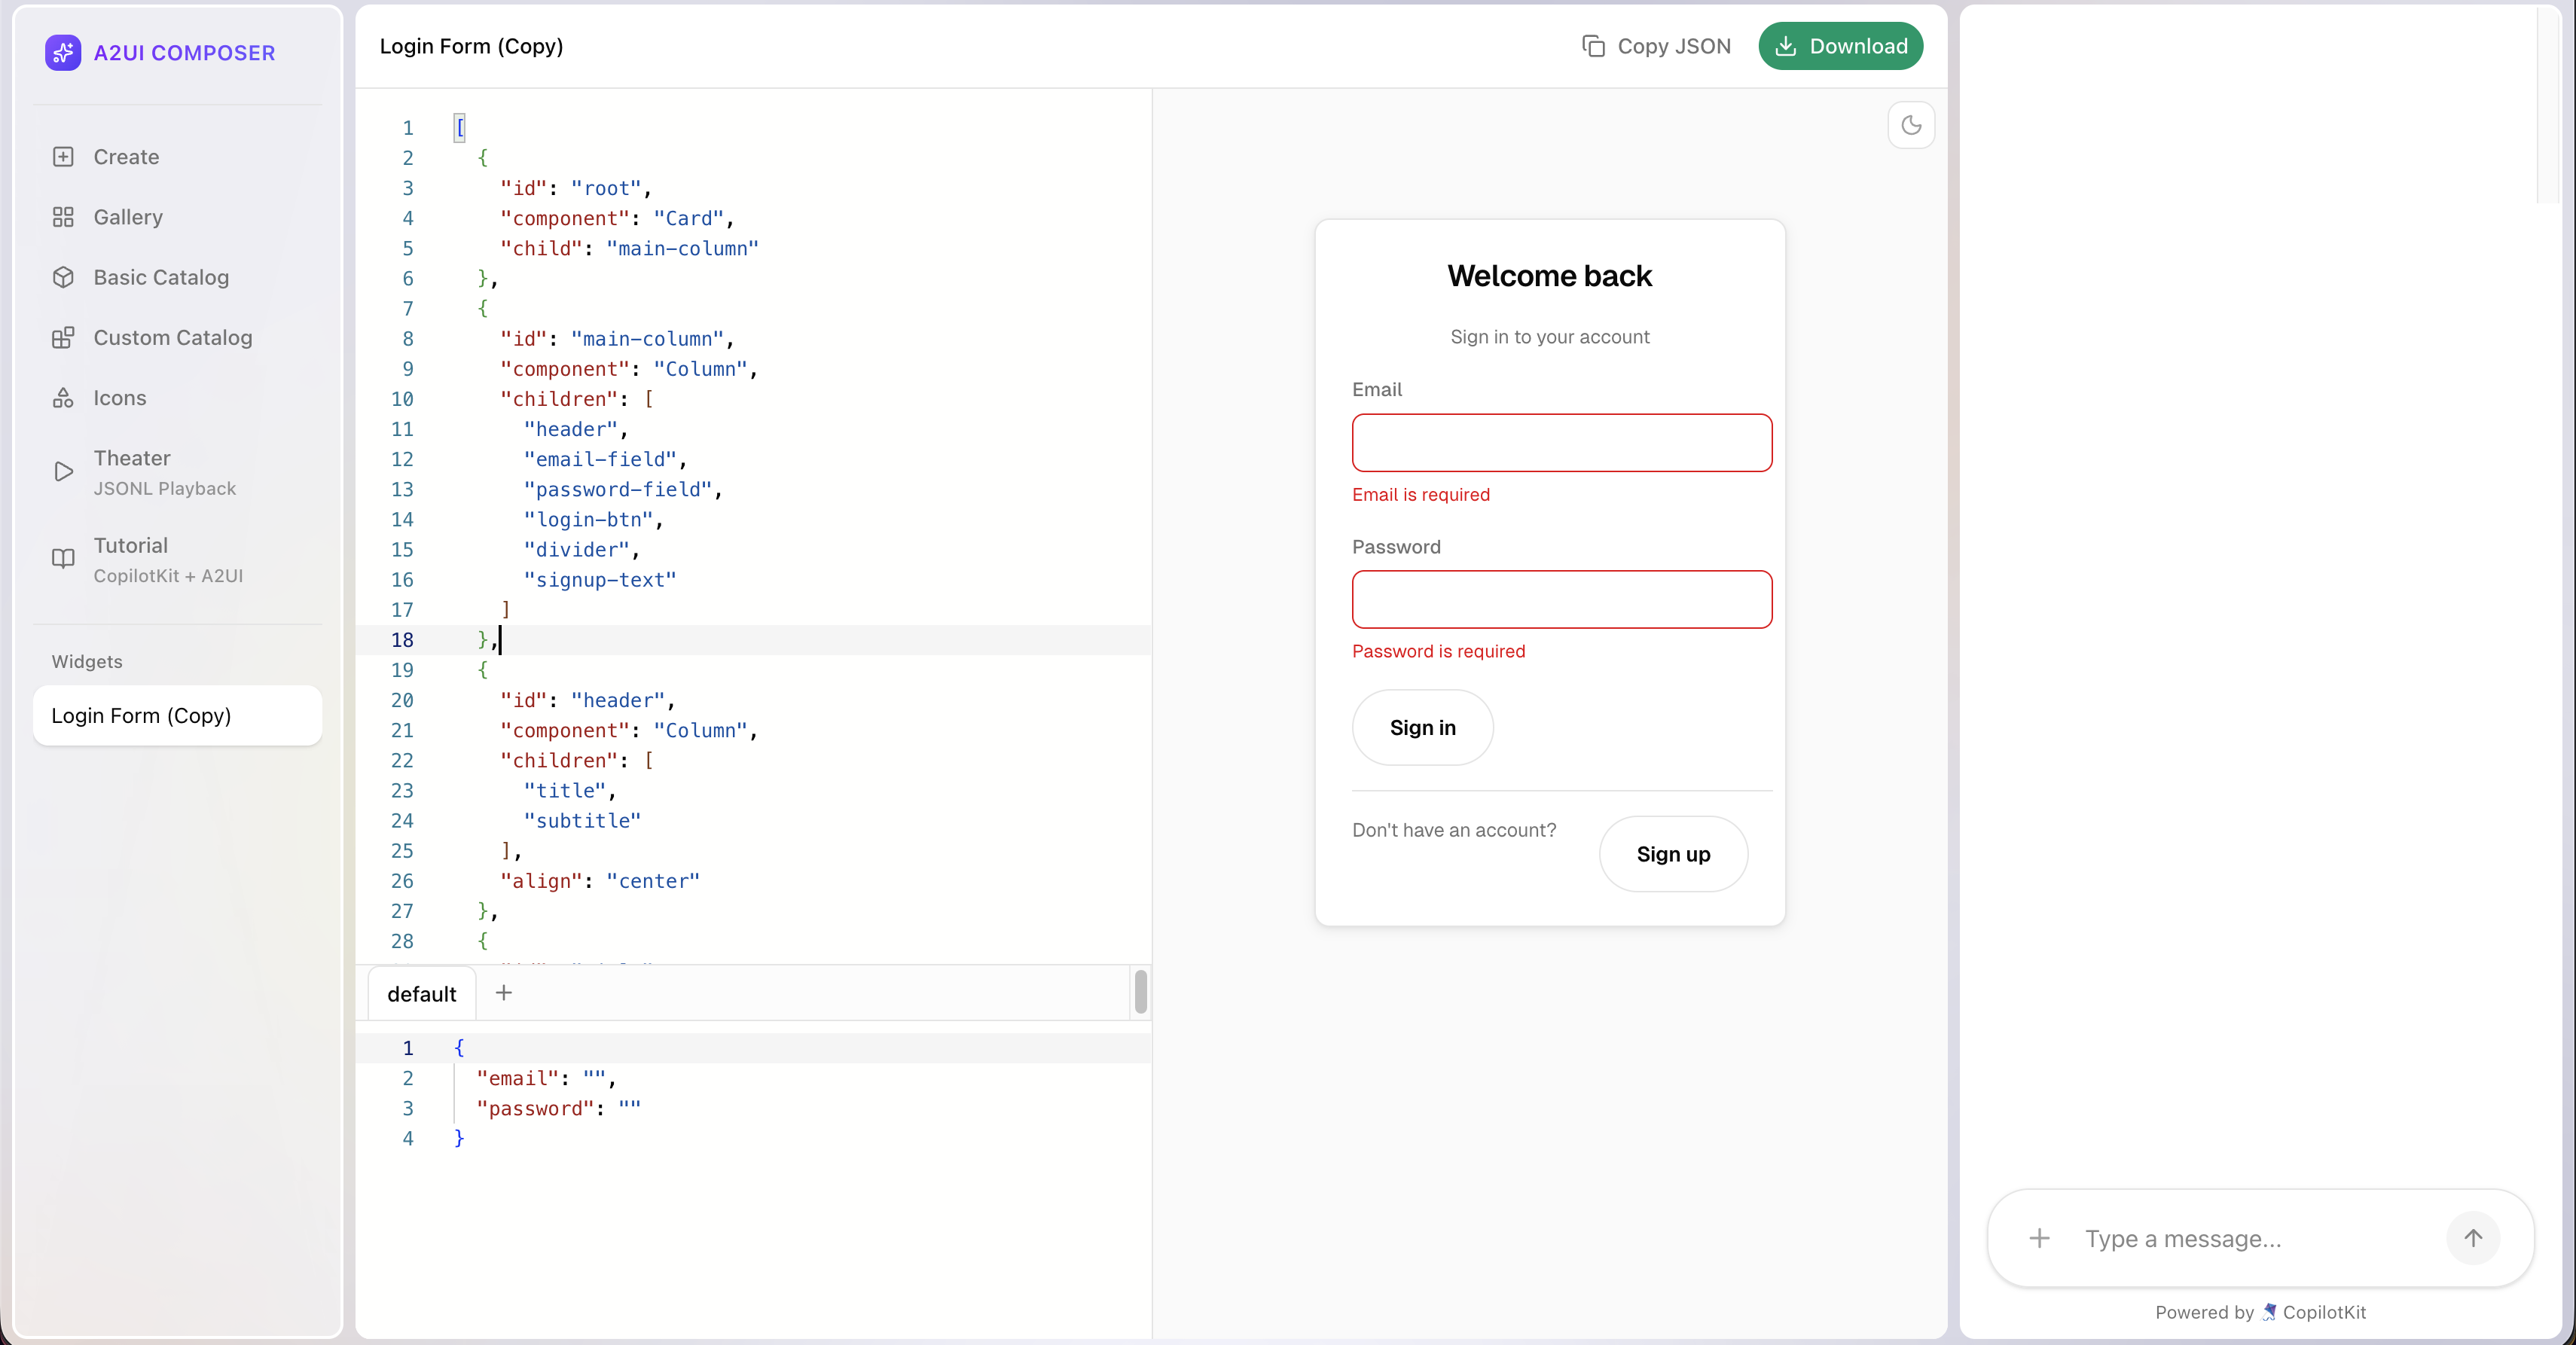Image resolution: width=2576 pixels, height=1345 pixels.
Task: Click the Password input field
Action: click(x=1561, y=600)
